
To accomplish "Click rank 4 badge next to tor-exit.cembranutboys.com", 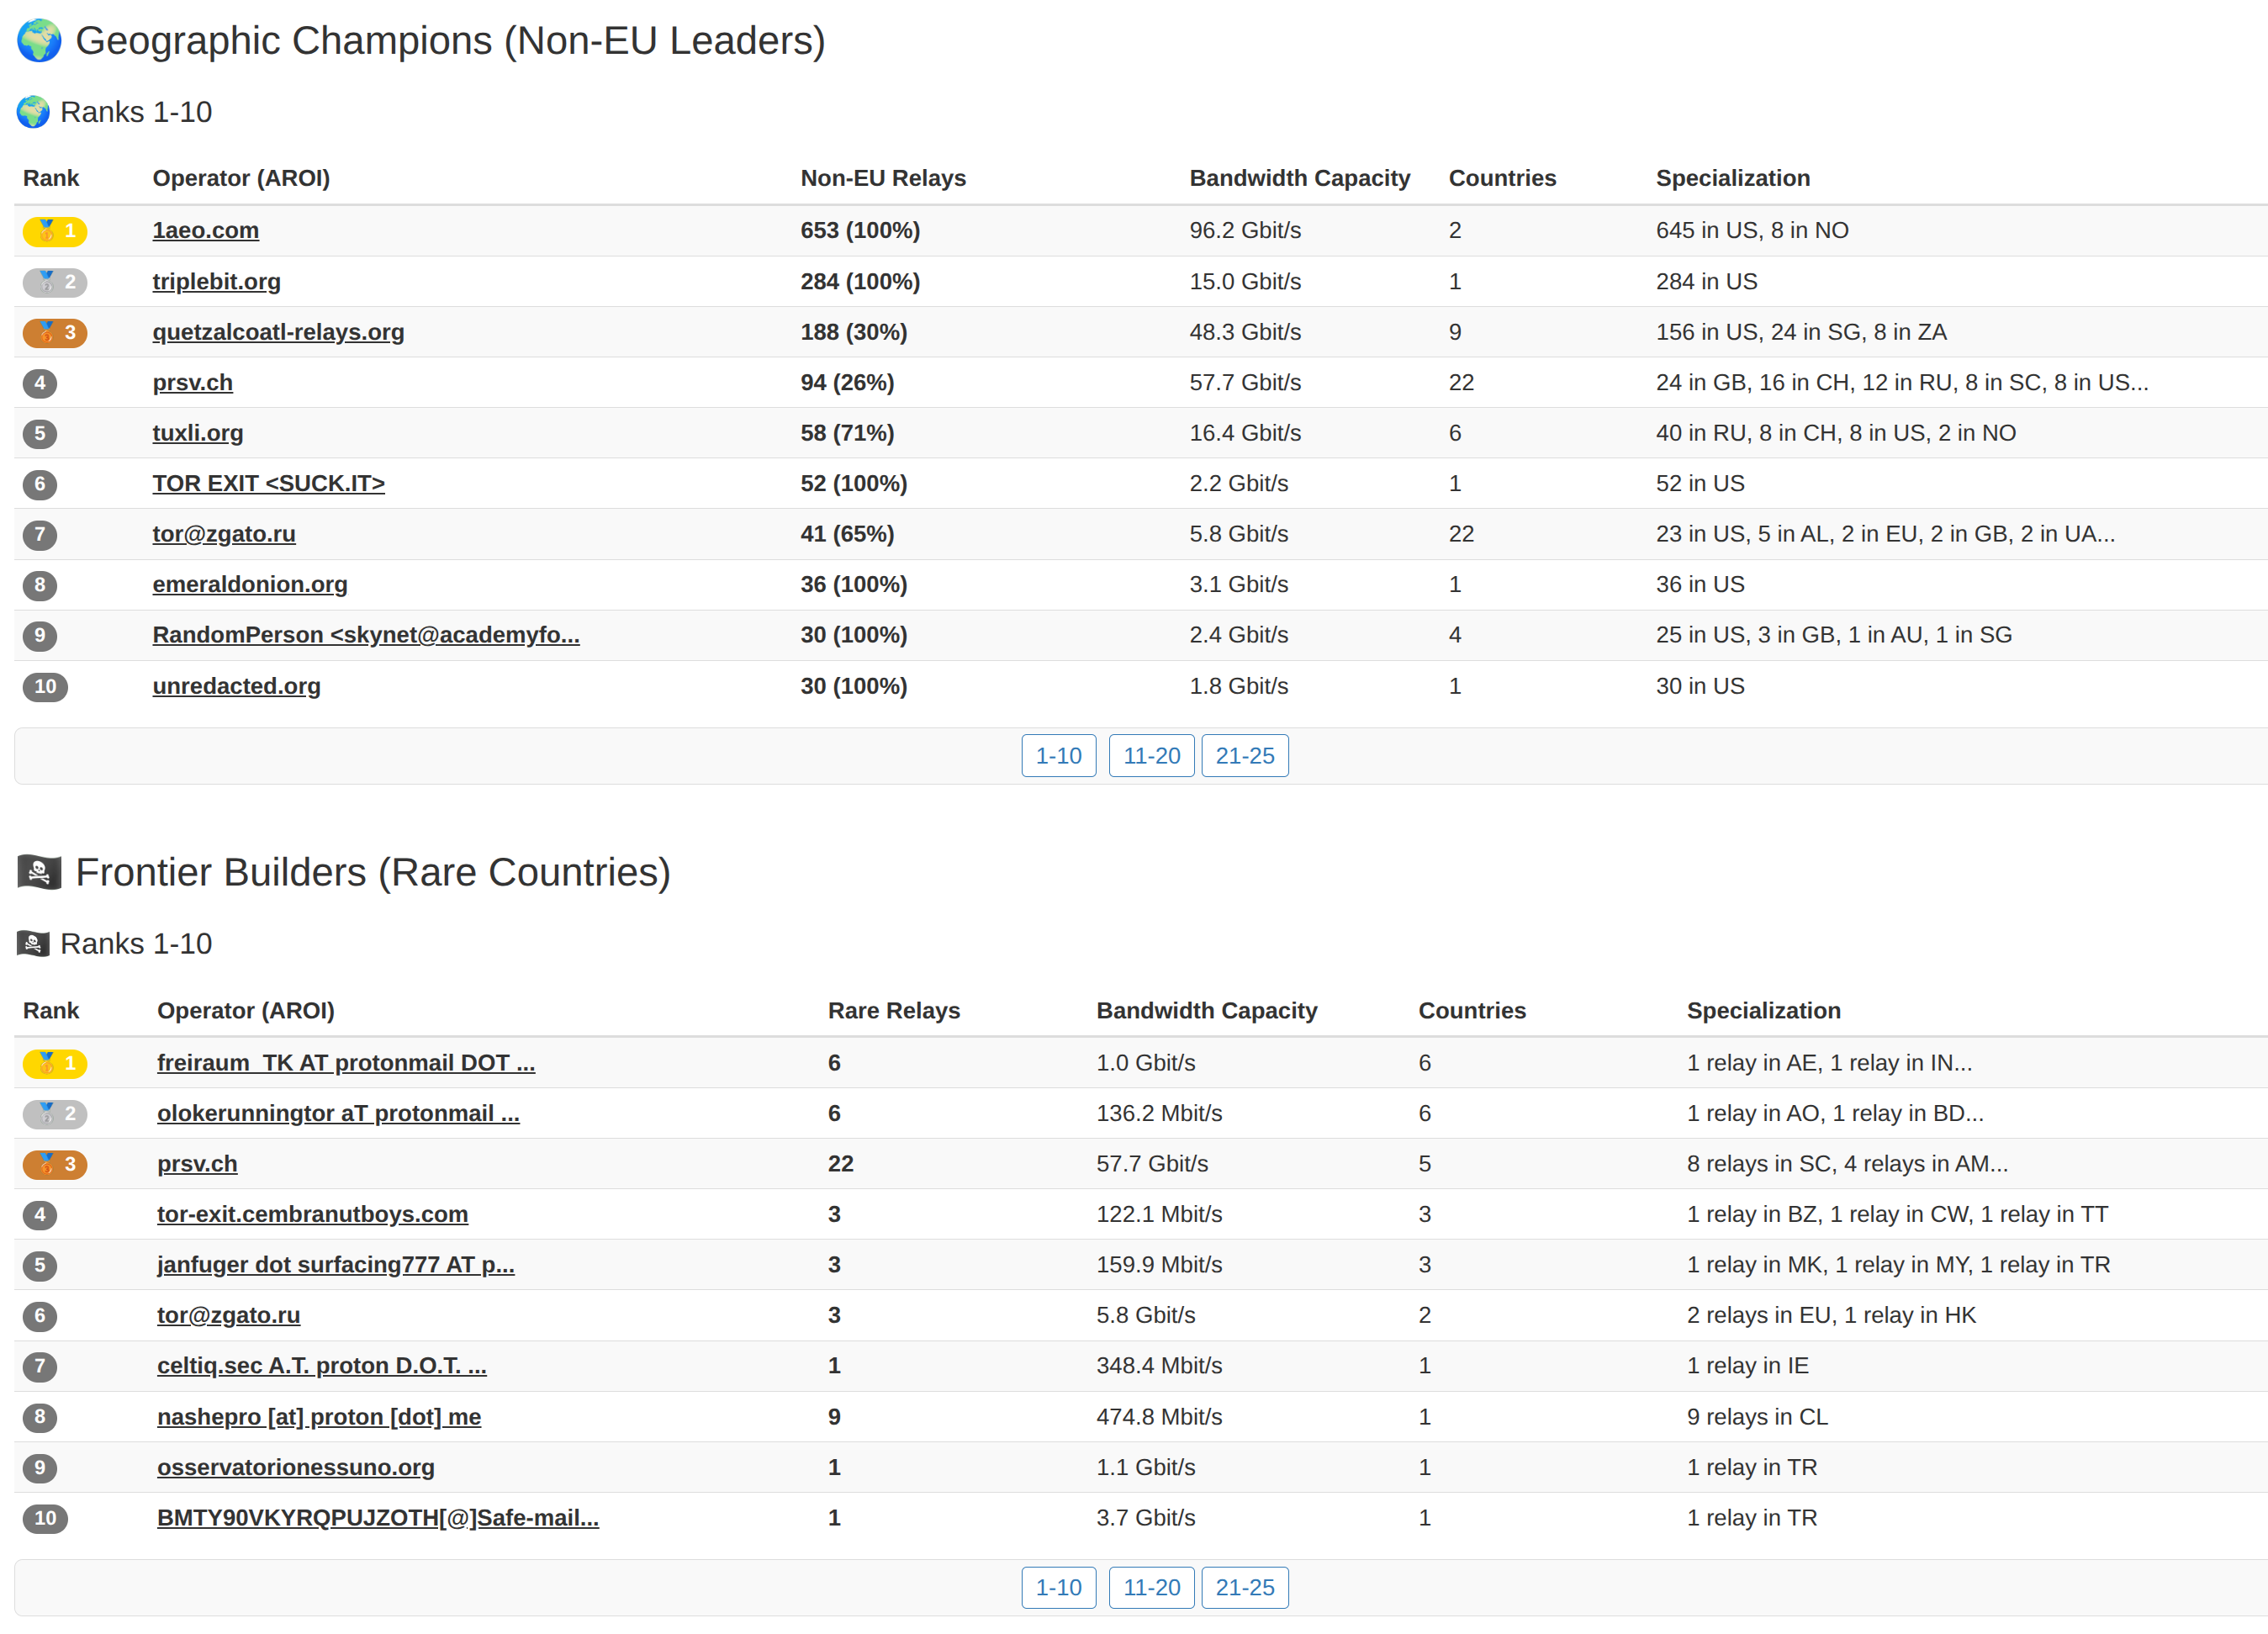I will [x=40, y=1215].
